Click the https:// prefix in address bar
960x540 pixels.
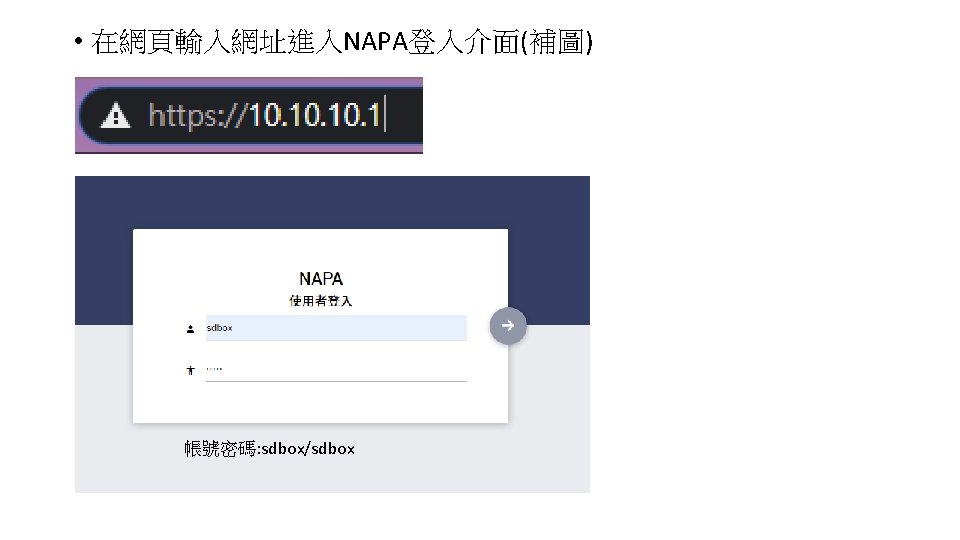(x=197, y=115)
